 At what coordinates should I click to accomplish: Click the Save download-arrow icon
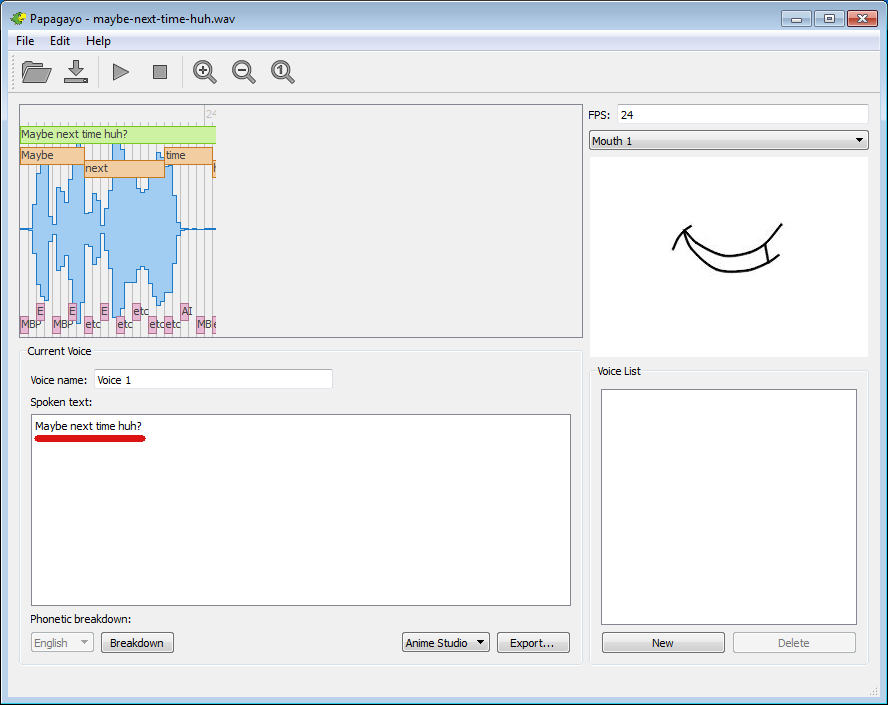pyautogui.click(x=76, y=72)
